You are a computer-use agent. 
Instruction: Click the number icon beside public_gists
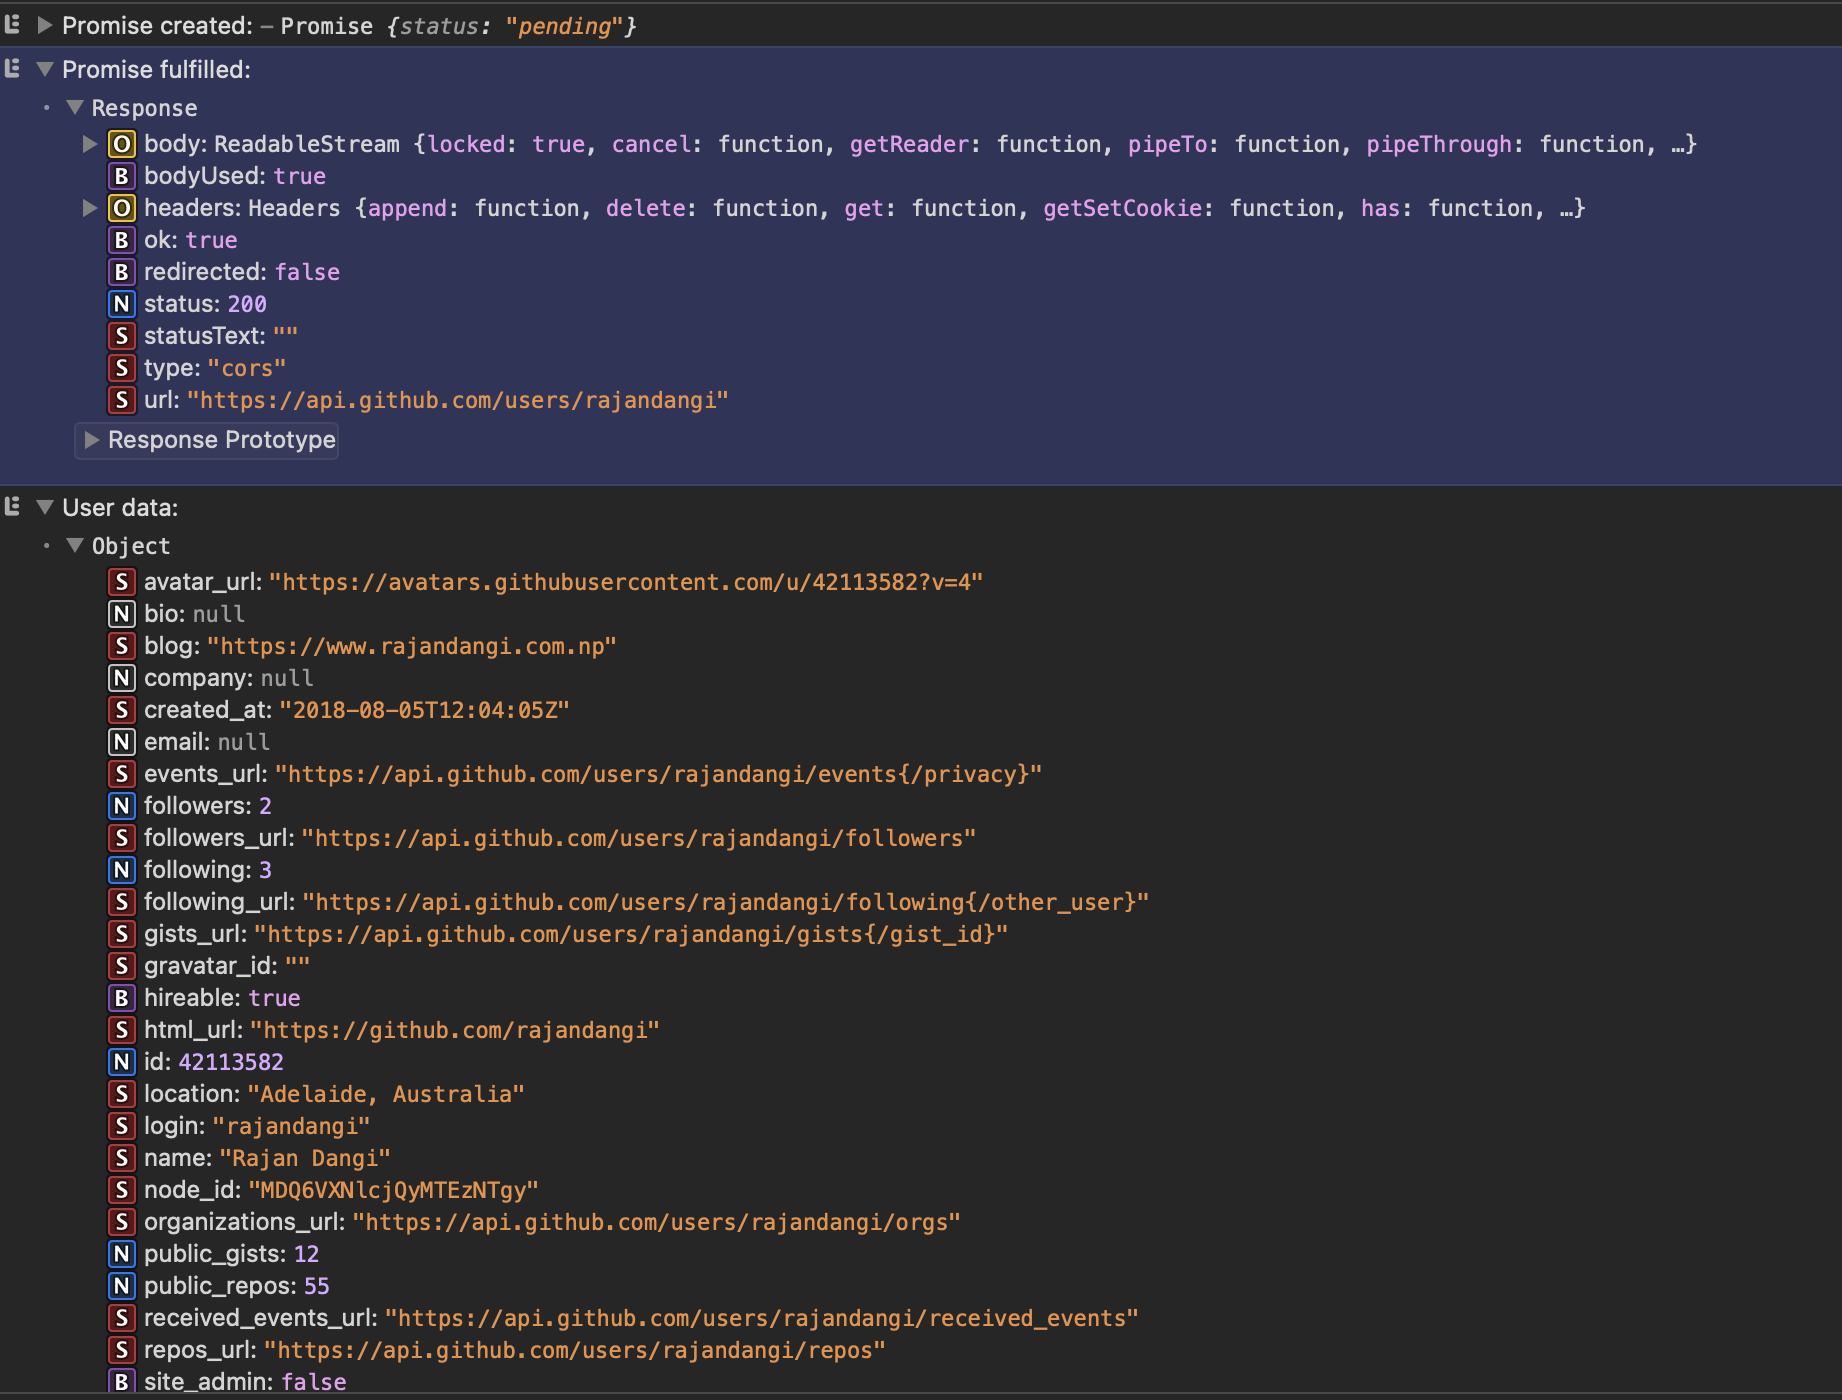tap(121, 1254)
